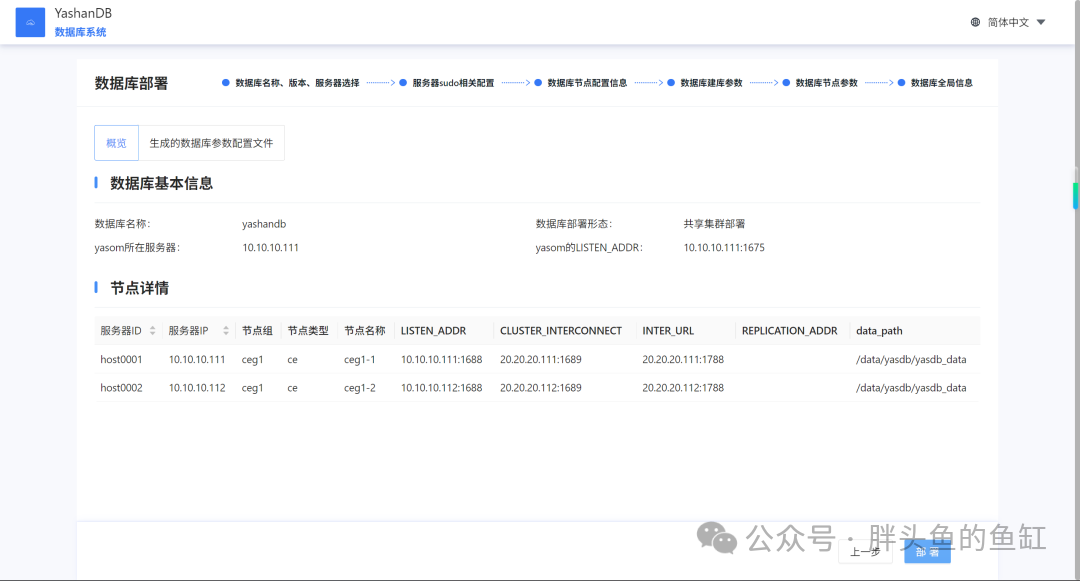The image size is (1080, 581).
Task: Go to step 数据库全局信息
Action: 935,83
